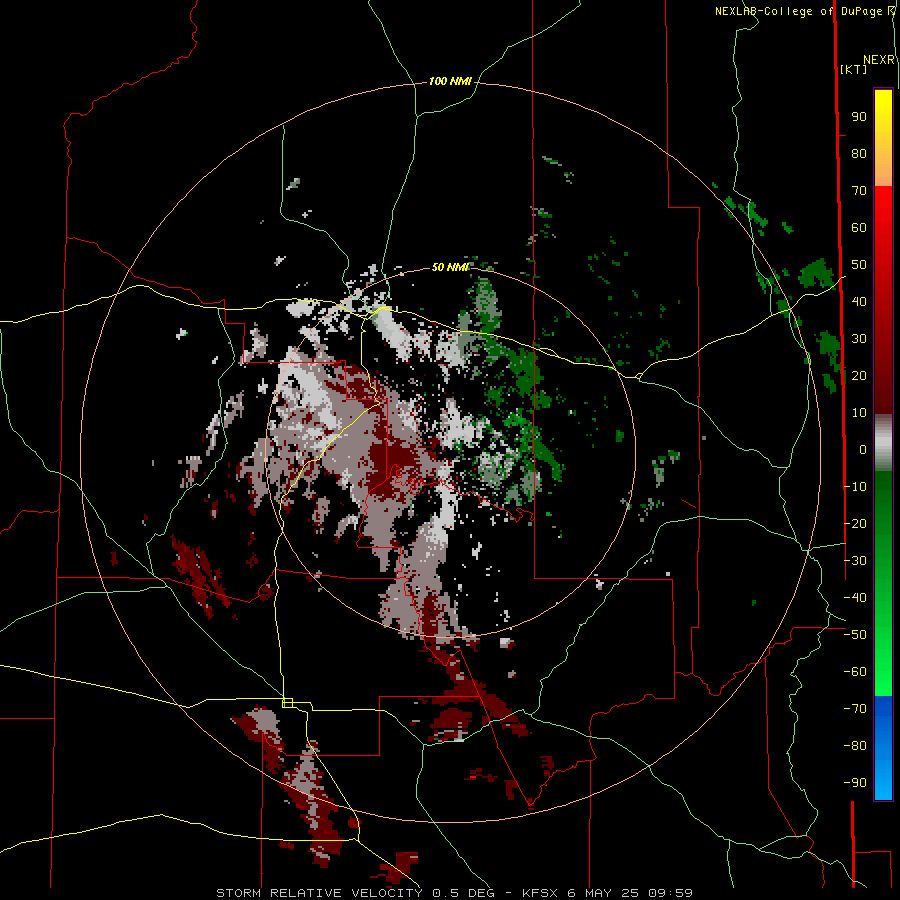The width and height of the screenshot is (900, 900).
Task: Click the NEXR label above color scale
Action: (879, 60)
